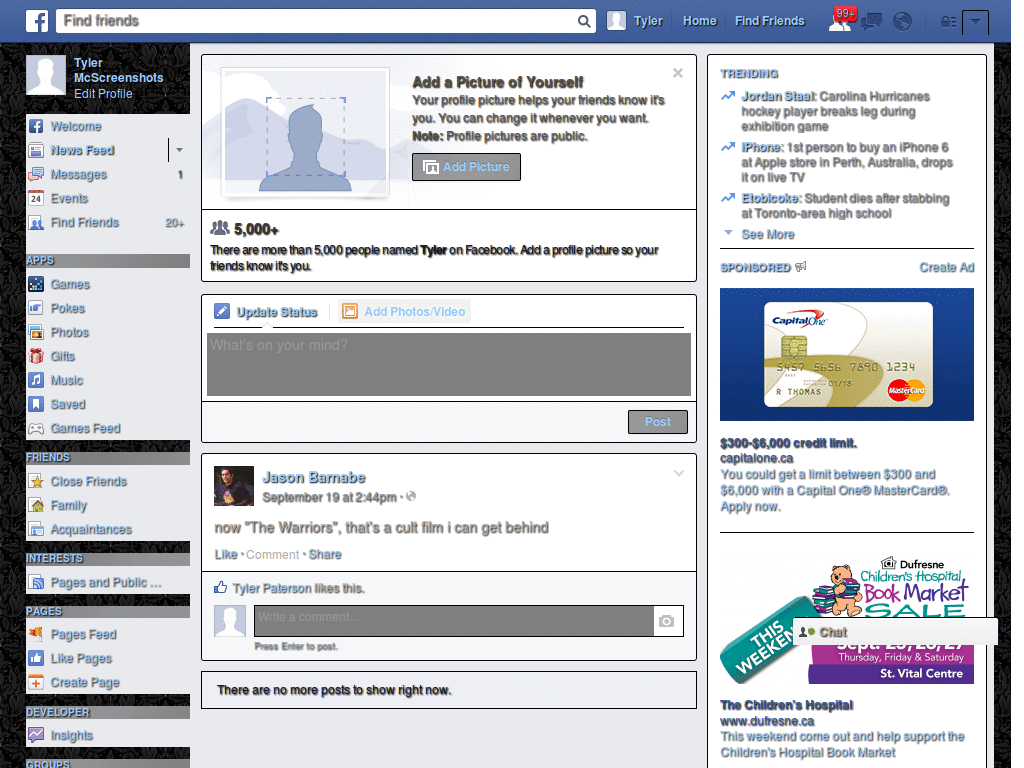Click the Capital One card ad image
The image size is (1024, 768).
[x=846, y=355]
